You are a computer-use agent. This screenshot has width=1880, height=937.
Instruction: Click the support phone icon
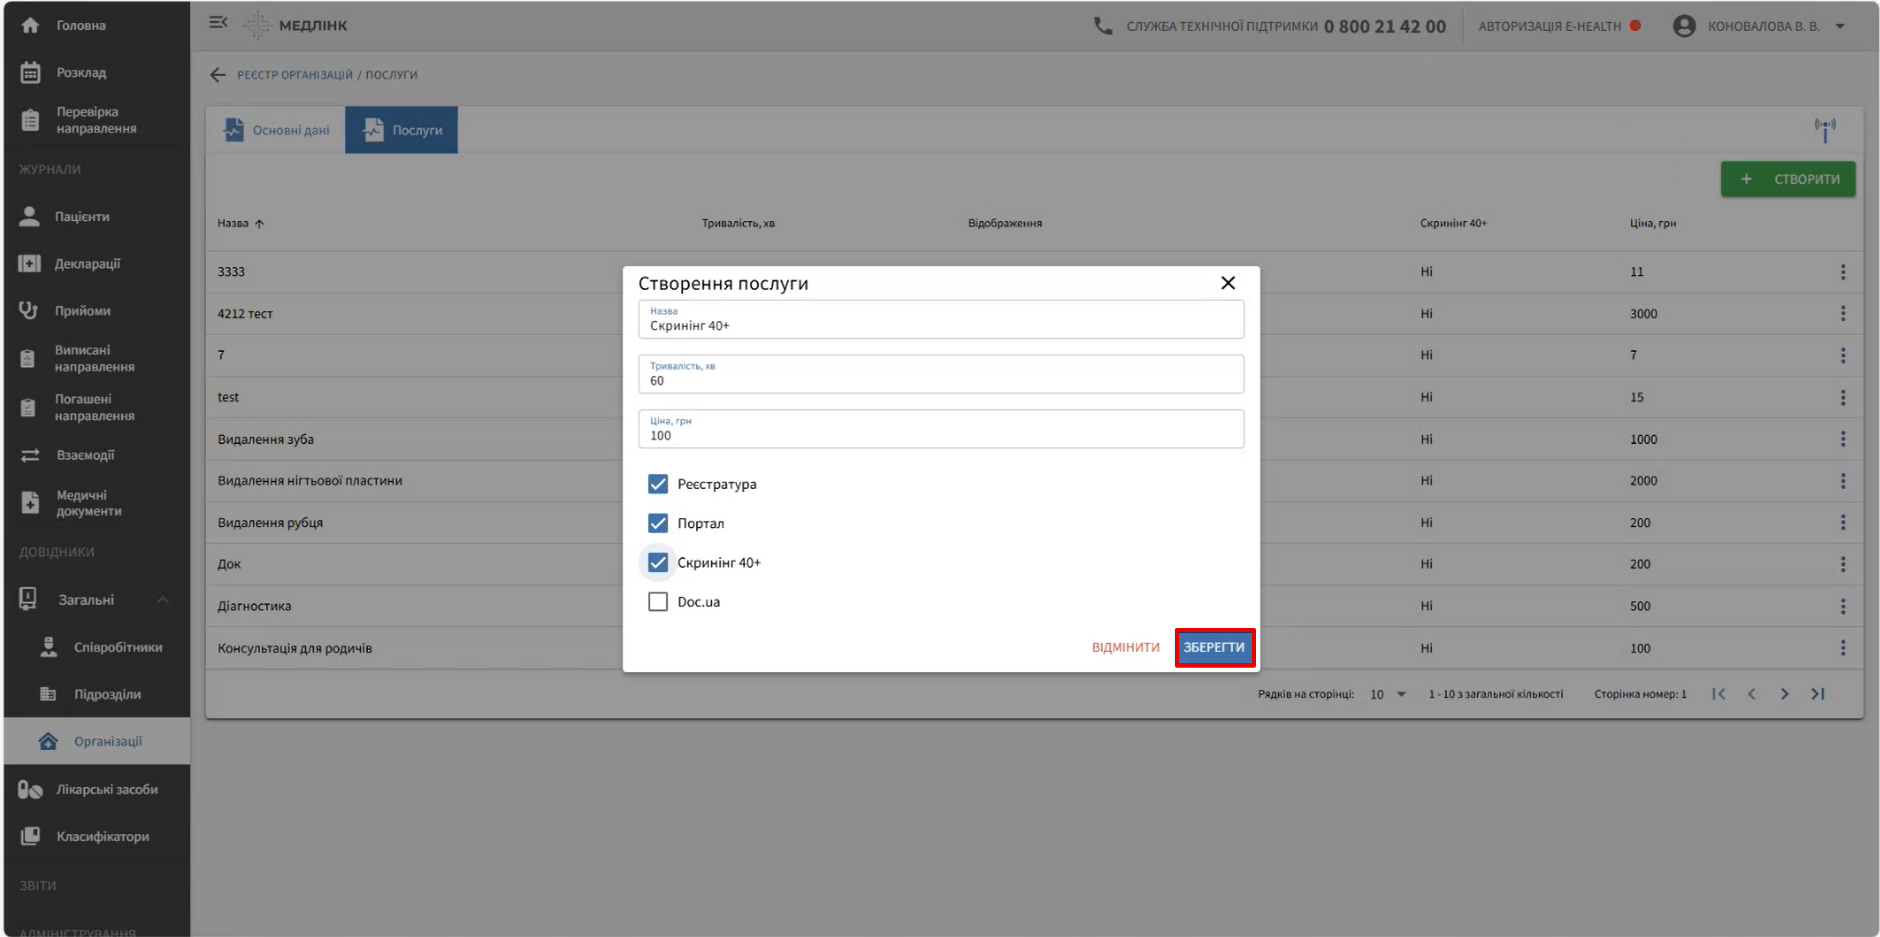pyautogui.click(x=1102, y=26)
